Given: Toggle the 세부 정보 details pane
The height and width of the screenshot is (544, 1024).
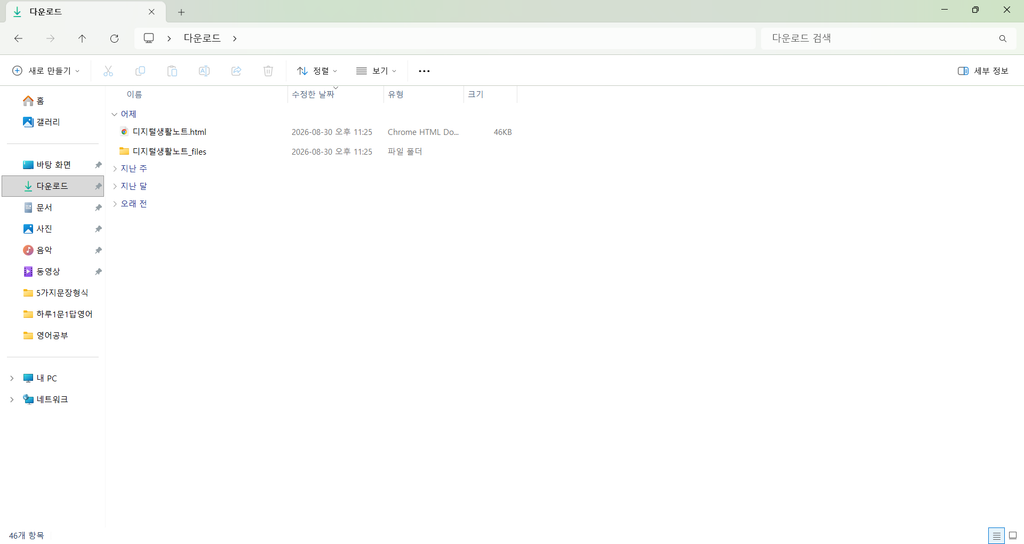Looking at the screenshot, I should coord(983,71).
